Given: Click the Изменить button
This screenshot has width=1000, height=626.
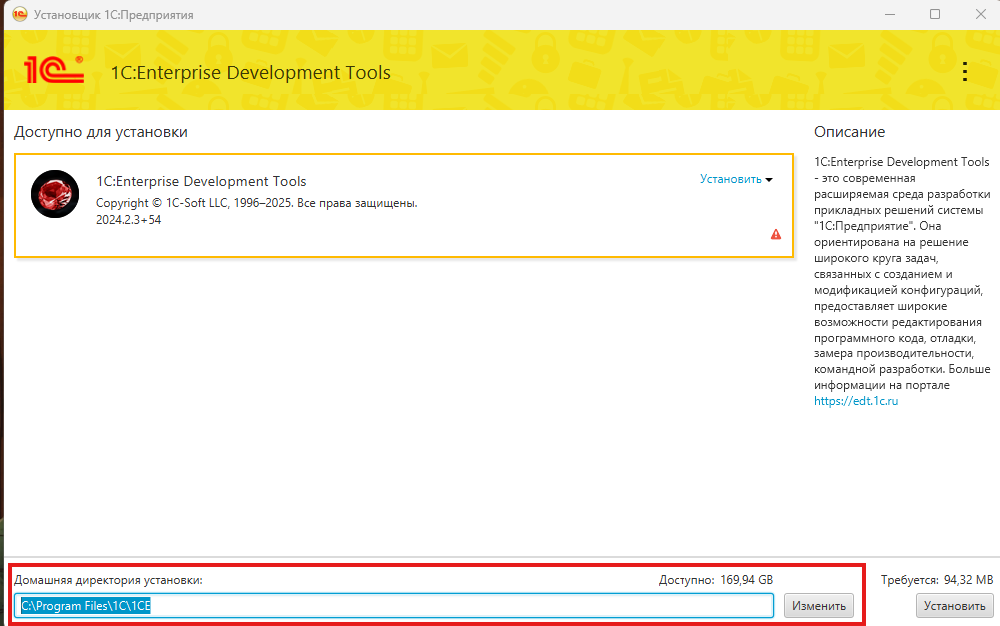Looking at the screenshot, I should coord(819,606).
